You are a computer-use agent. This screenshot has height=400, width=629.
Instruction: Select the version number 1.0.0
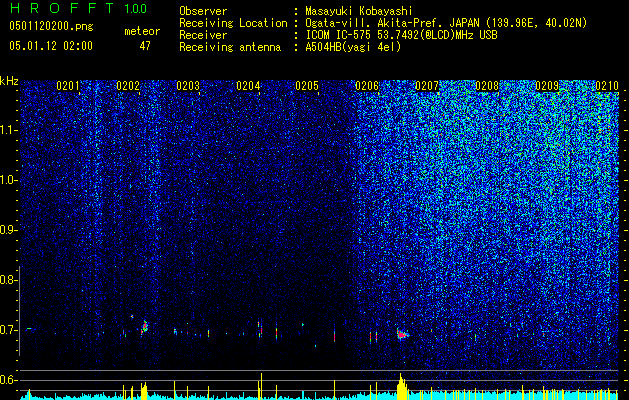pos(135,9)
